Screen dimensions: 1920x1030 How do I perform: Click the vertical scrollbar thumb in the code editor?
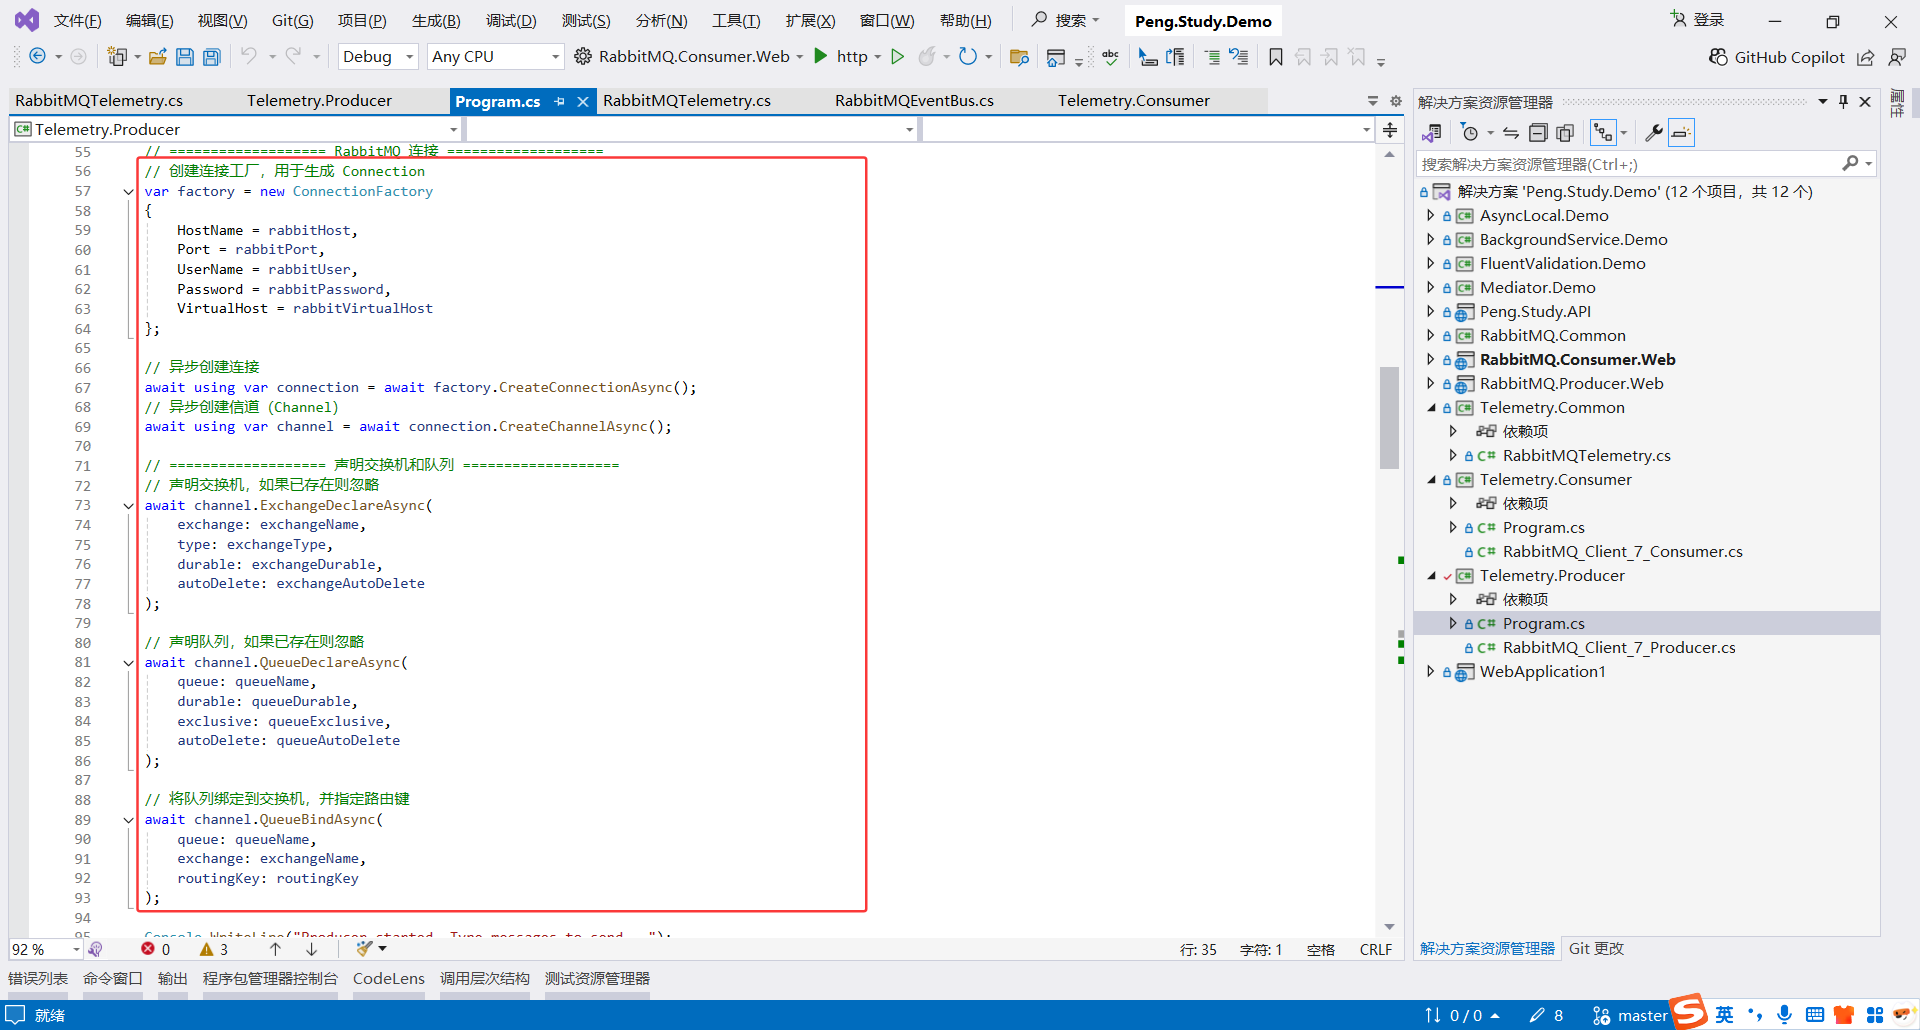(1389, 417)
